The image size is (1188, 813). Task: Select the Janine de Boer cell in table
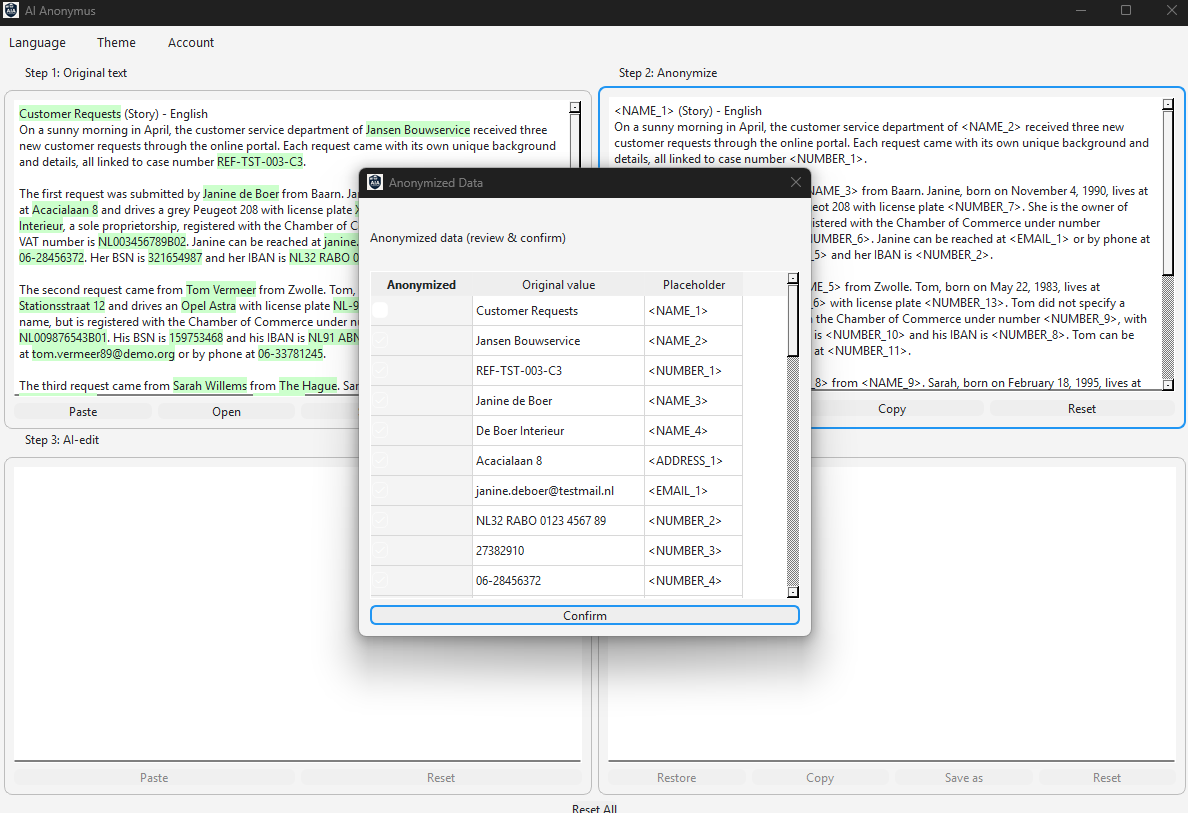pos(558,401)
